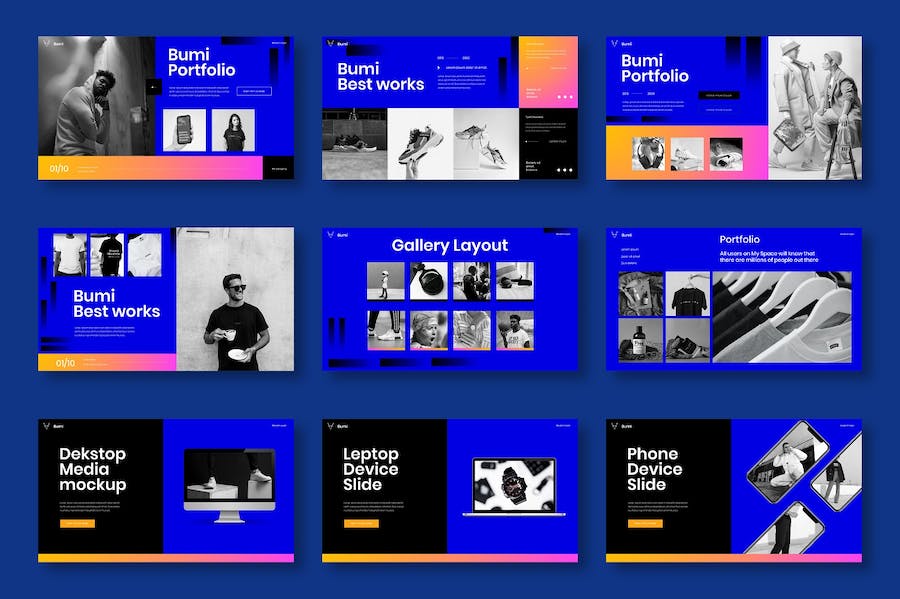Click the outlined button beside first Bumi Portfolio text

(254, 91)
